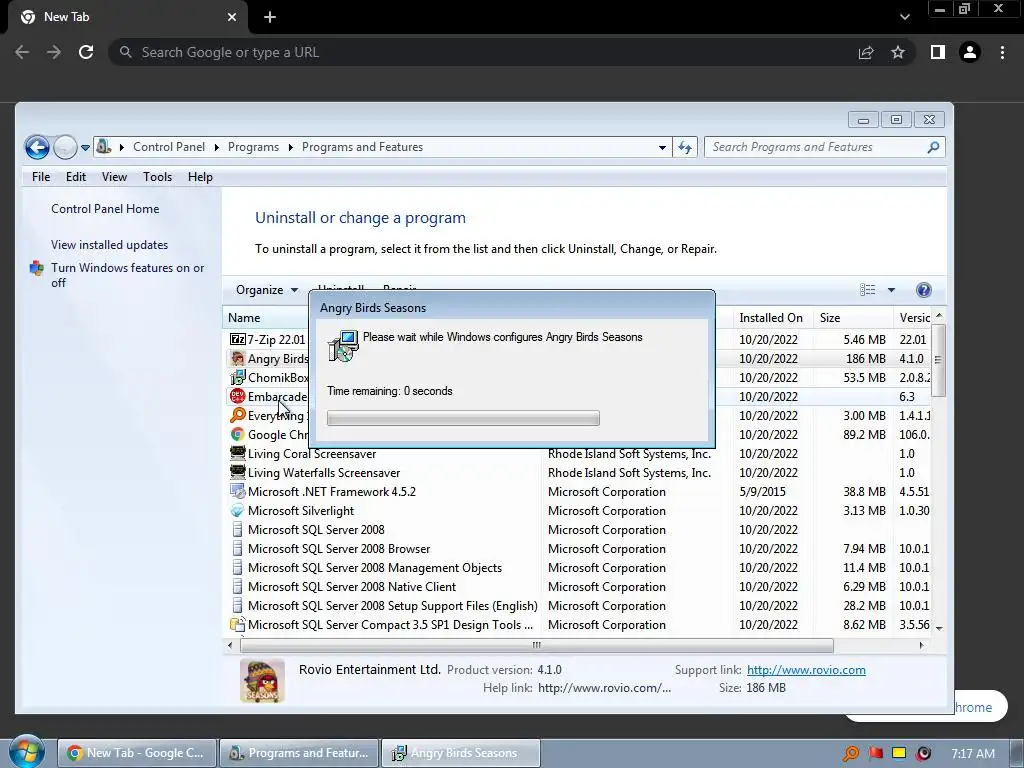Select the Google Chrome program icon

click(x=237, y=434)
